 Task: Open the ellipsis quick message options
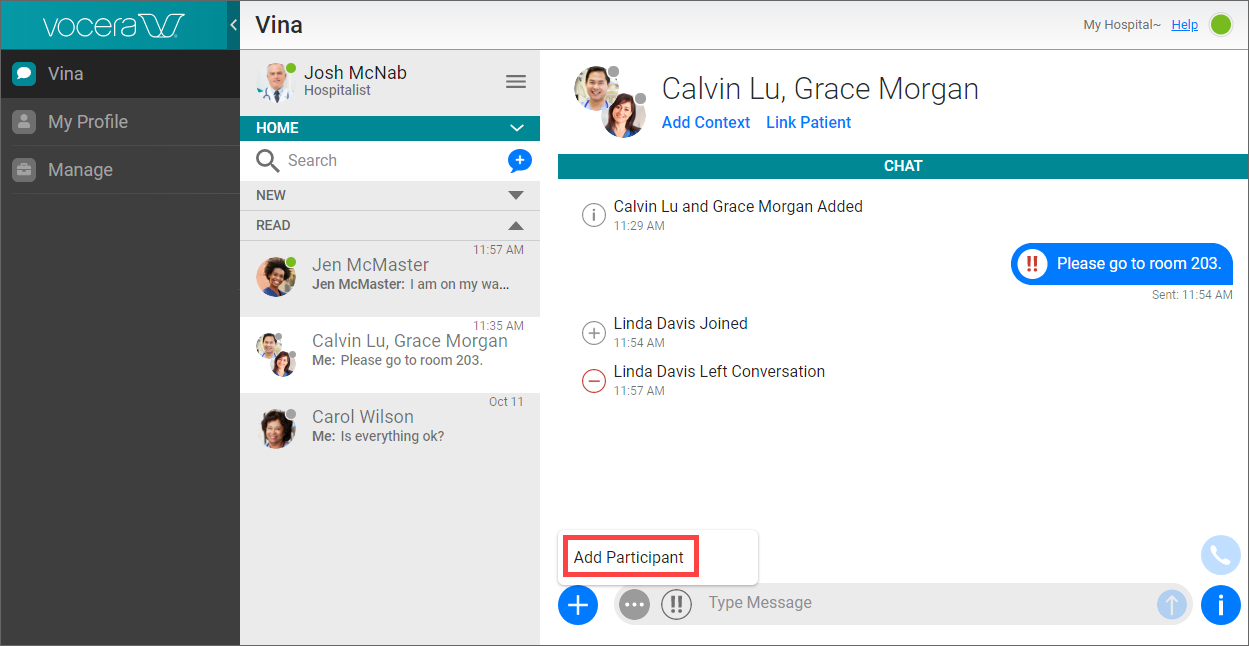coord(635,604)
